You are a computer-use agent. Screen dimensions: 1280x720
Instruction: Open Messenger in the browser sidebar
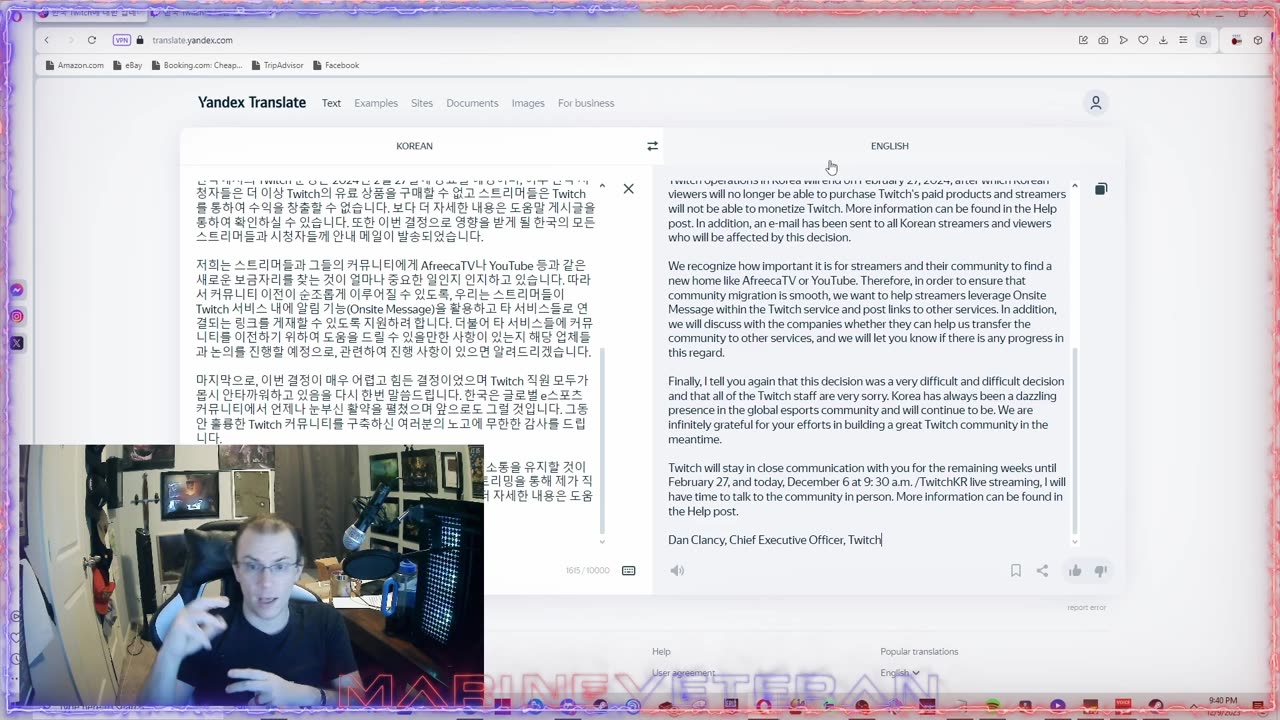(x=17, y=290)
